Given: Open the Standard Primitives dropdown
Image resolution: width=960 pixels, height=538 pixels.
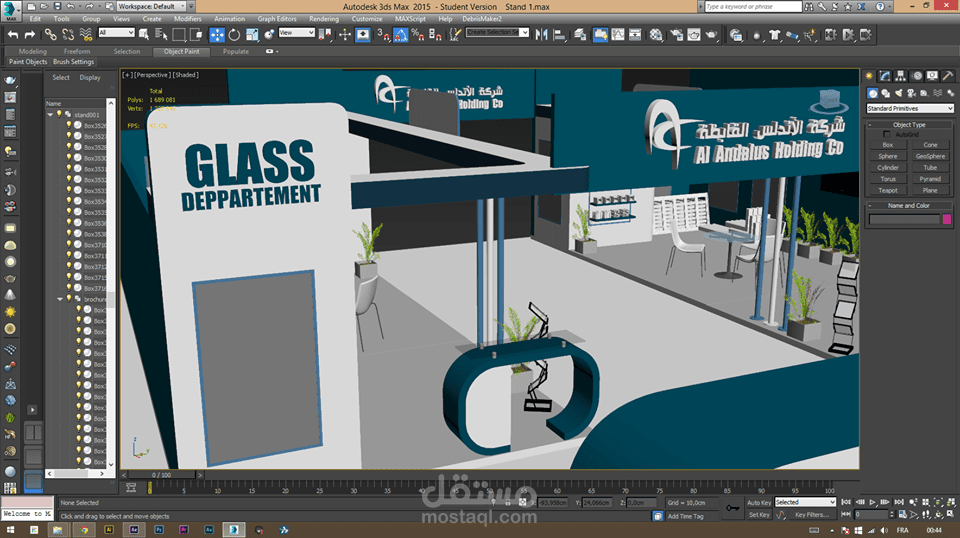Looking at the screenshot, I should coord(910,108).
